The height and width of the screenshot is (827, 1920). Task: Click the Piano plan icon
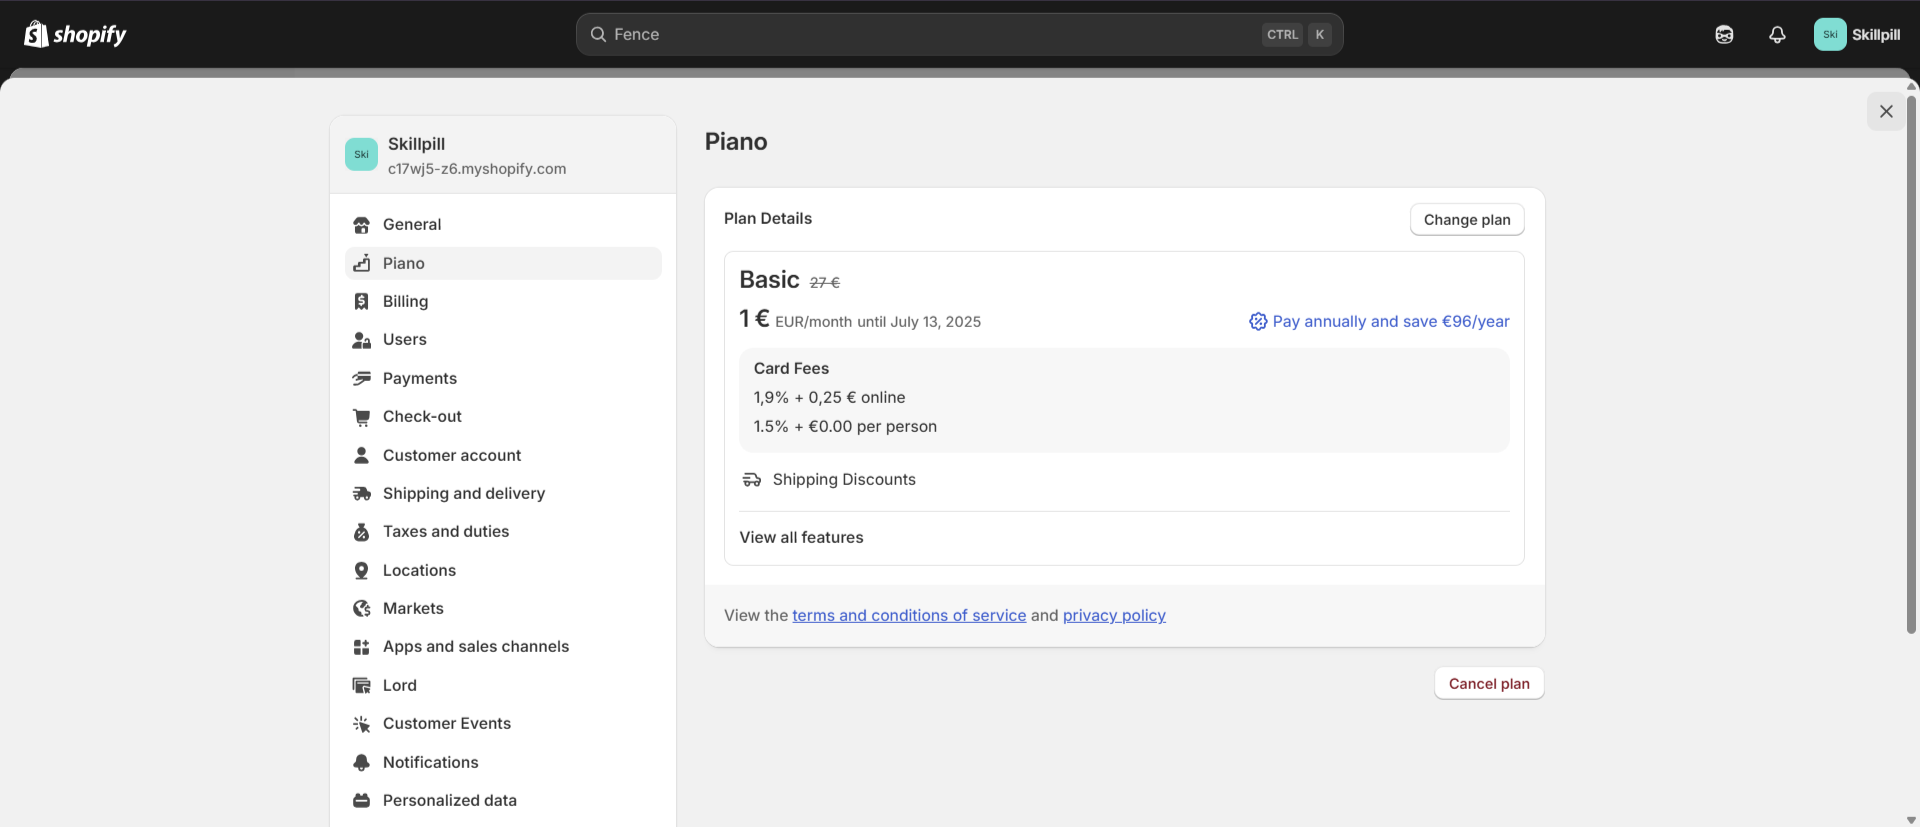coord(362,263)
